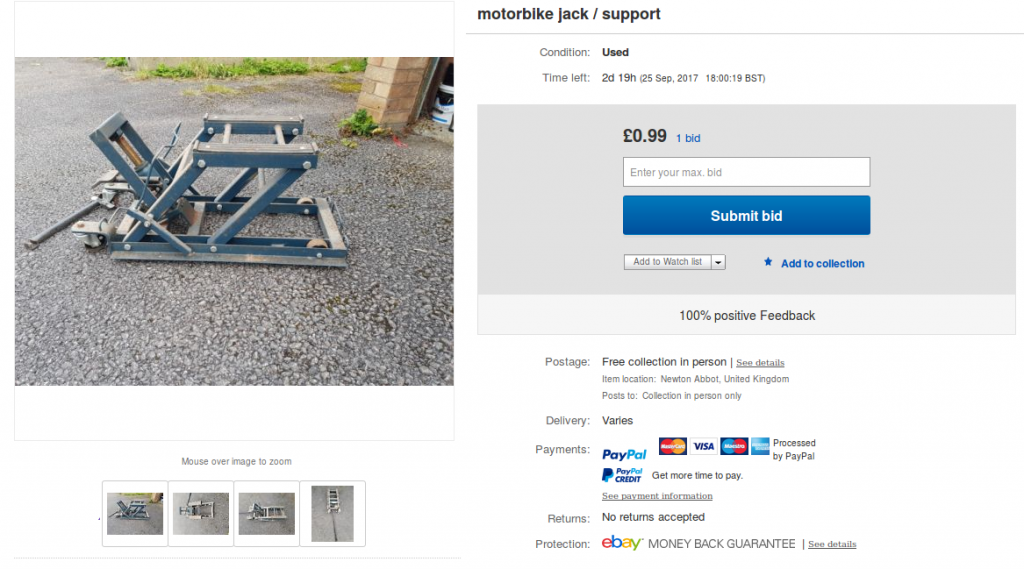The image size is (1024, 569).
Task: Open See details link in Postage row
Action: (x=760, y=363)
